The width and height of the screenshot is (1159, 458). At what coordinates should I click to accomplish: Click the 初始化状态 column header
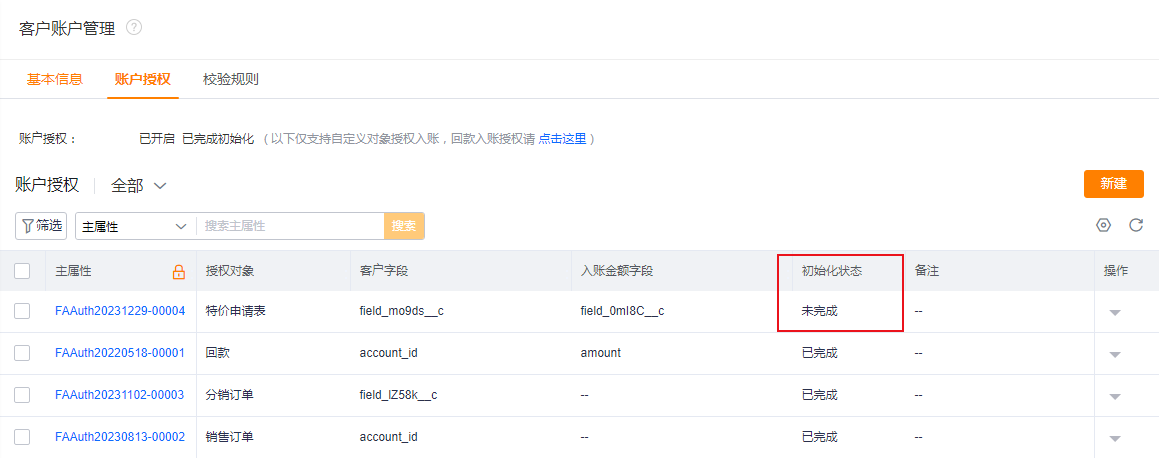tap(832, 271)
